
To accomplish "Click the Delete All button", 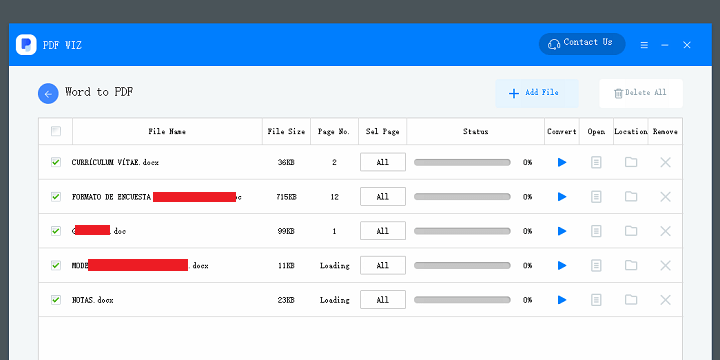I will pyautogui.click(x=641, y=93).
